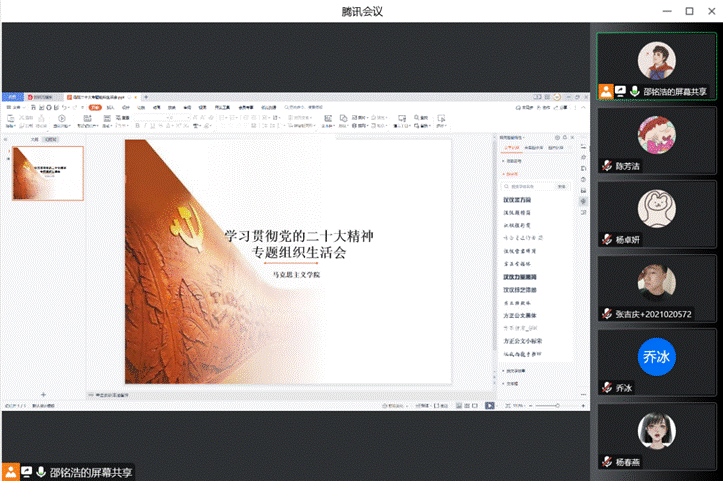Viewport: 723px width, 481px height.
Task: Click 陈芳洁's muted microphone icon
Action: click(606, 166)
